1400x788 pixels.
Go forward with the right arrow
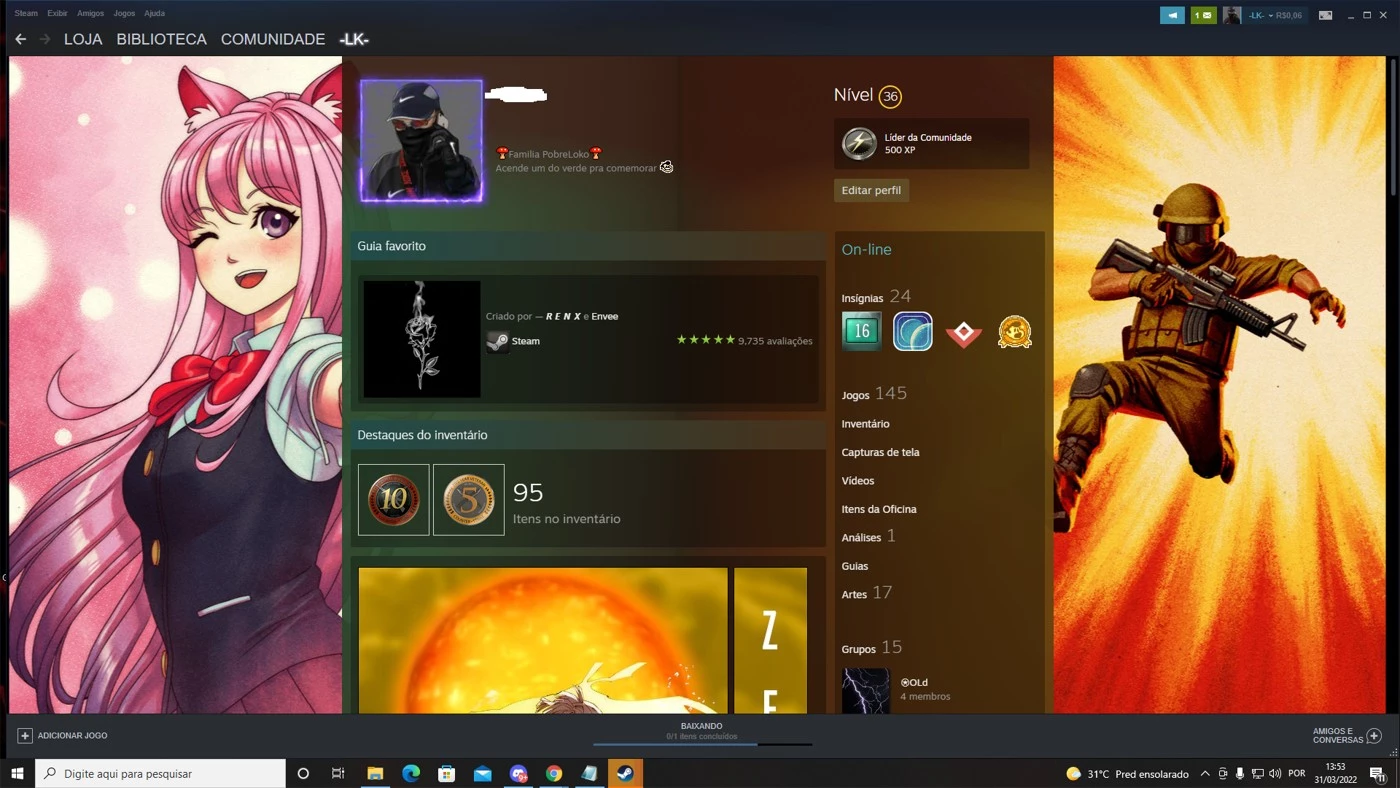pyautogui.click(x=45, y=39)
